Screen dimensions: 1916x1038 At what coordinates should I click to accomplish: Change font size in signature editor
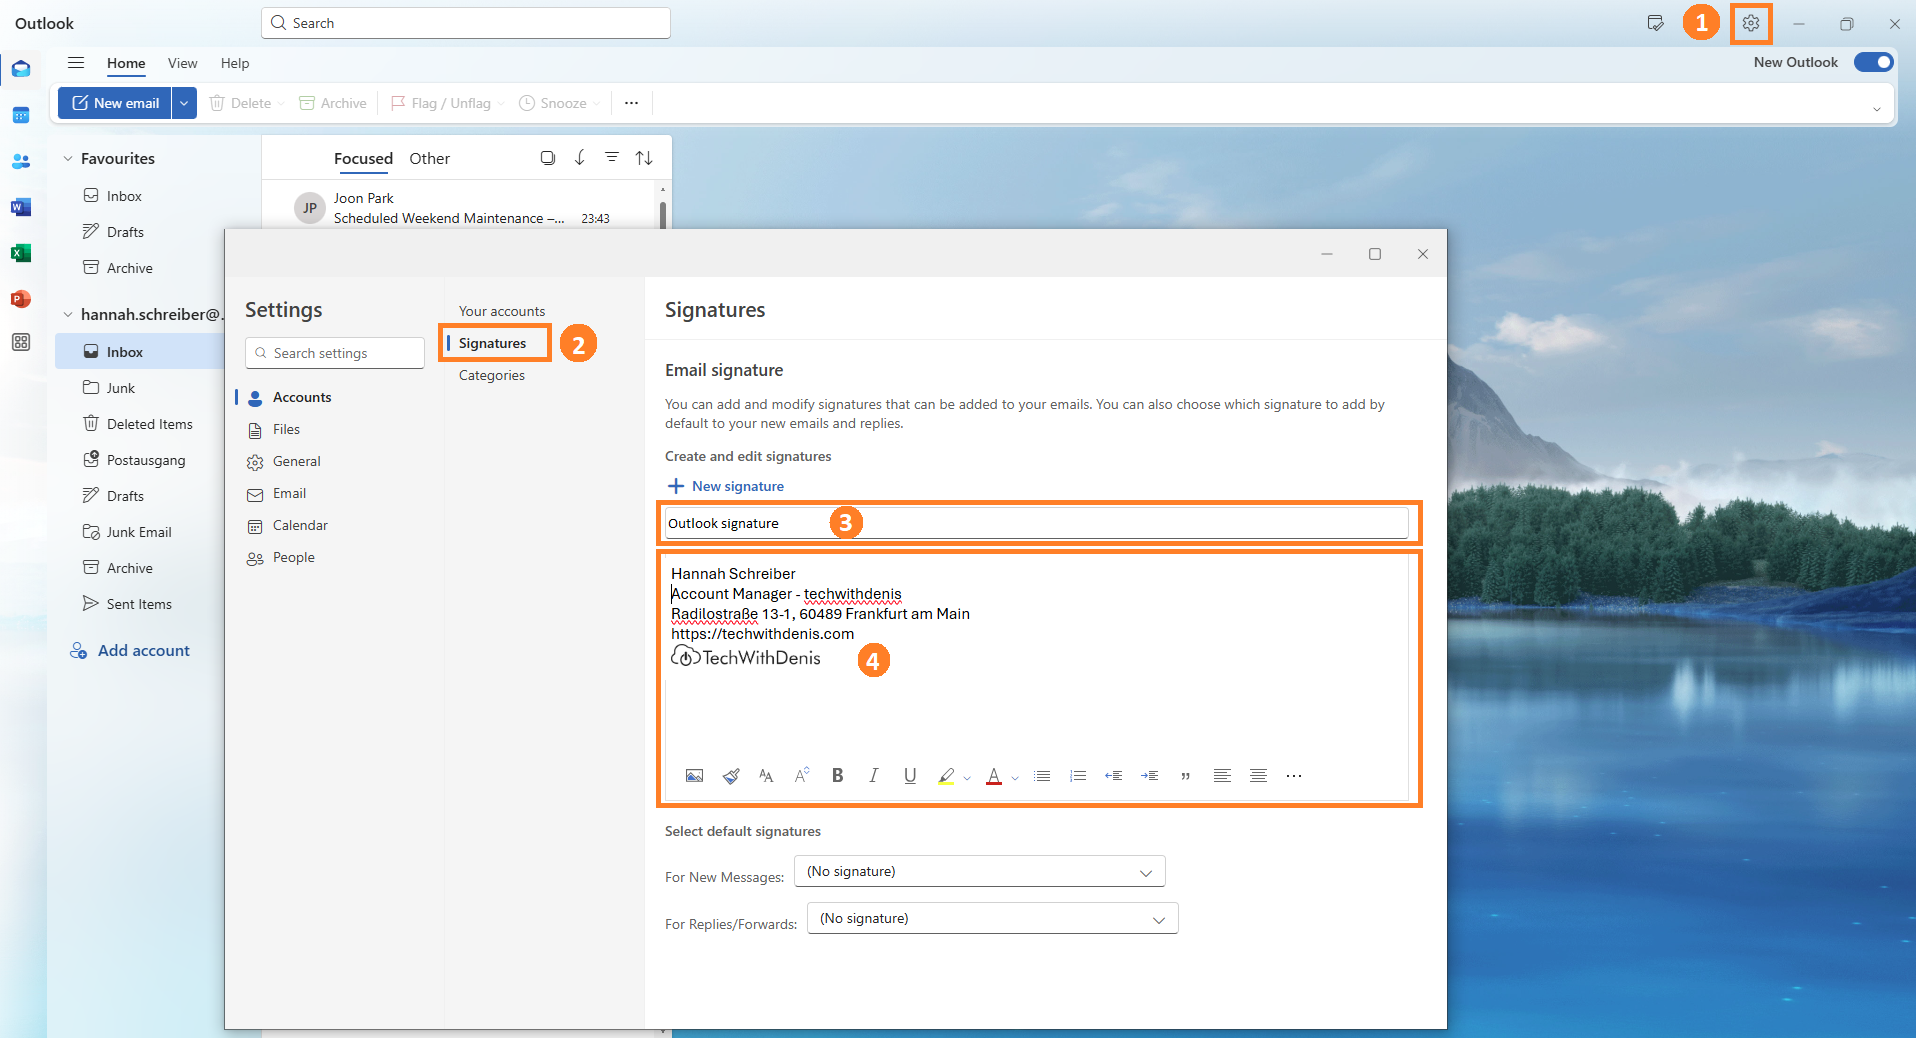(x=766, y=776)
